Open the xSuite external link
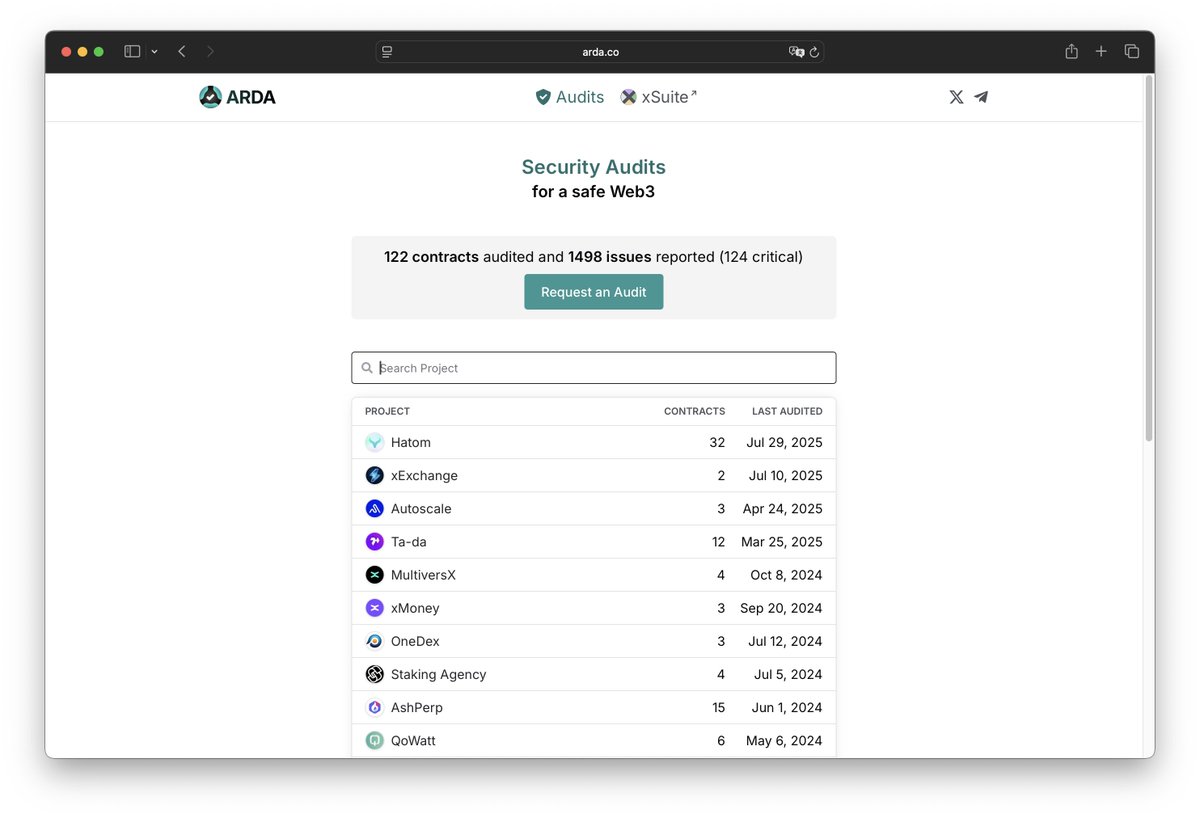 [658, 97]
